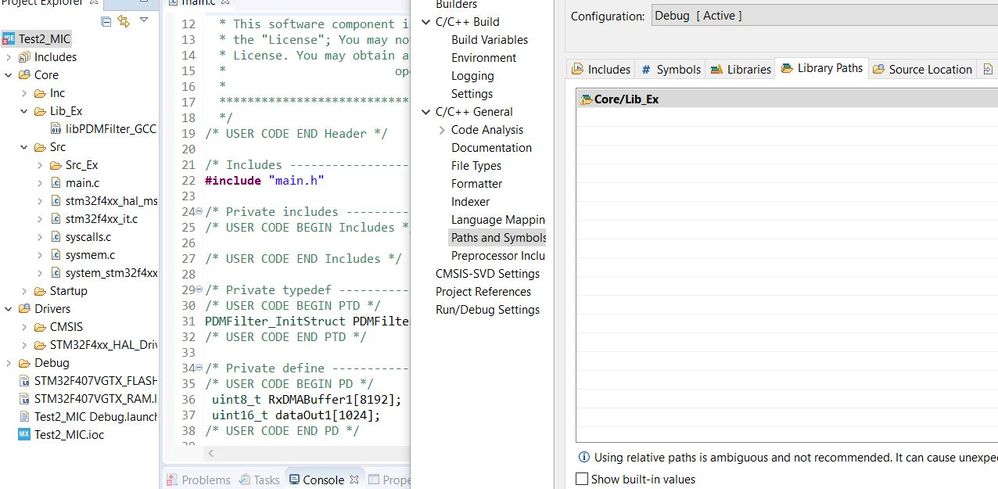Screen dimensions: 998x489
Task: Switch to the Includes tab
Action: click(x=601, y=69)
